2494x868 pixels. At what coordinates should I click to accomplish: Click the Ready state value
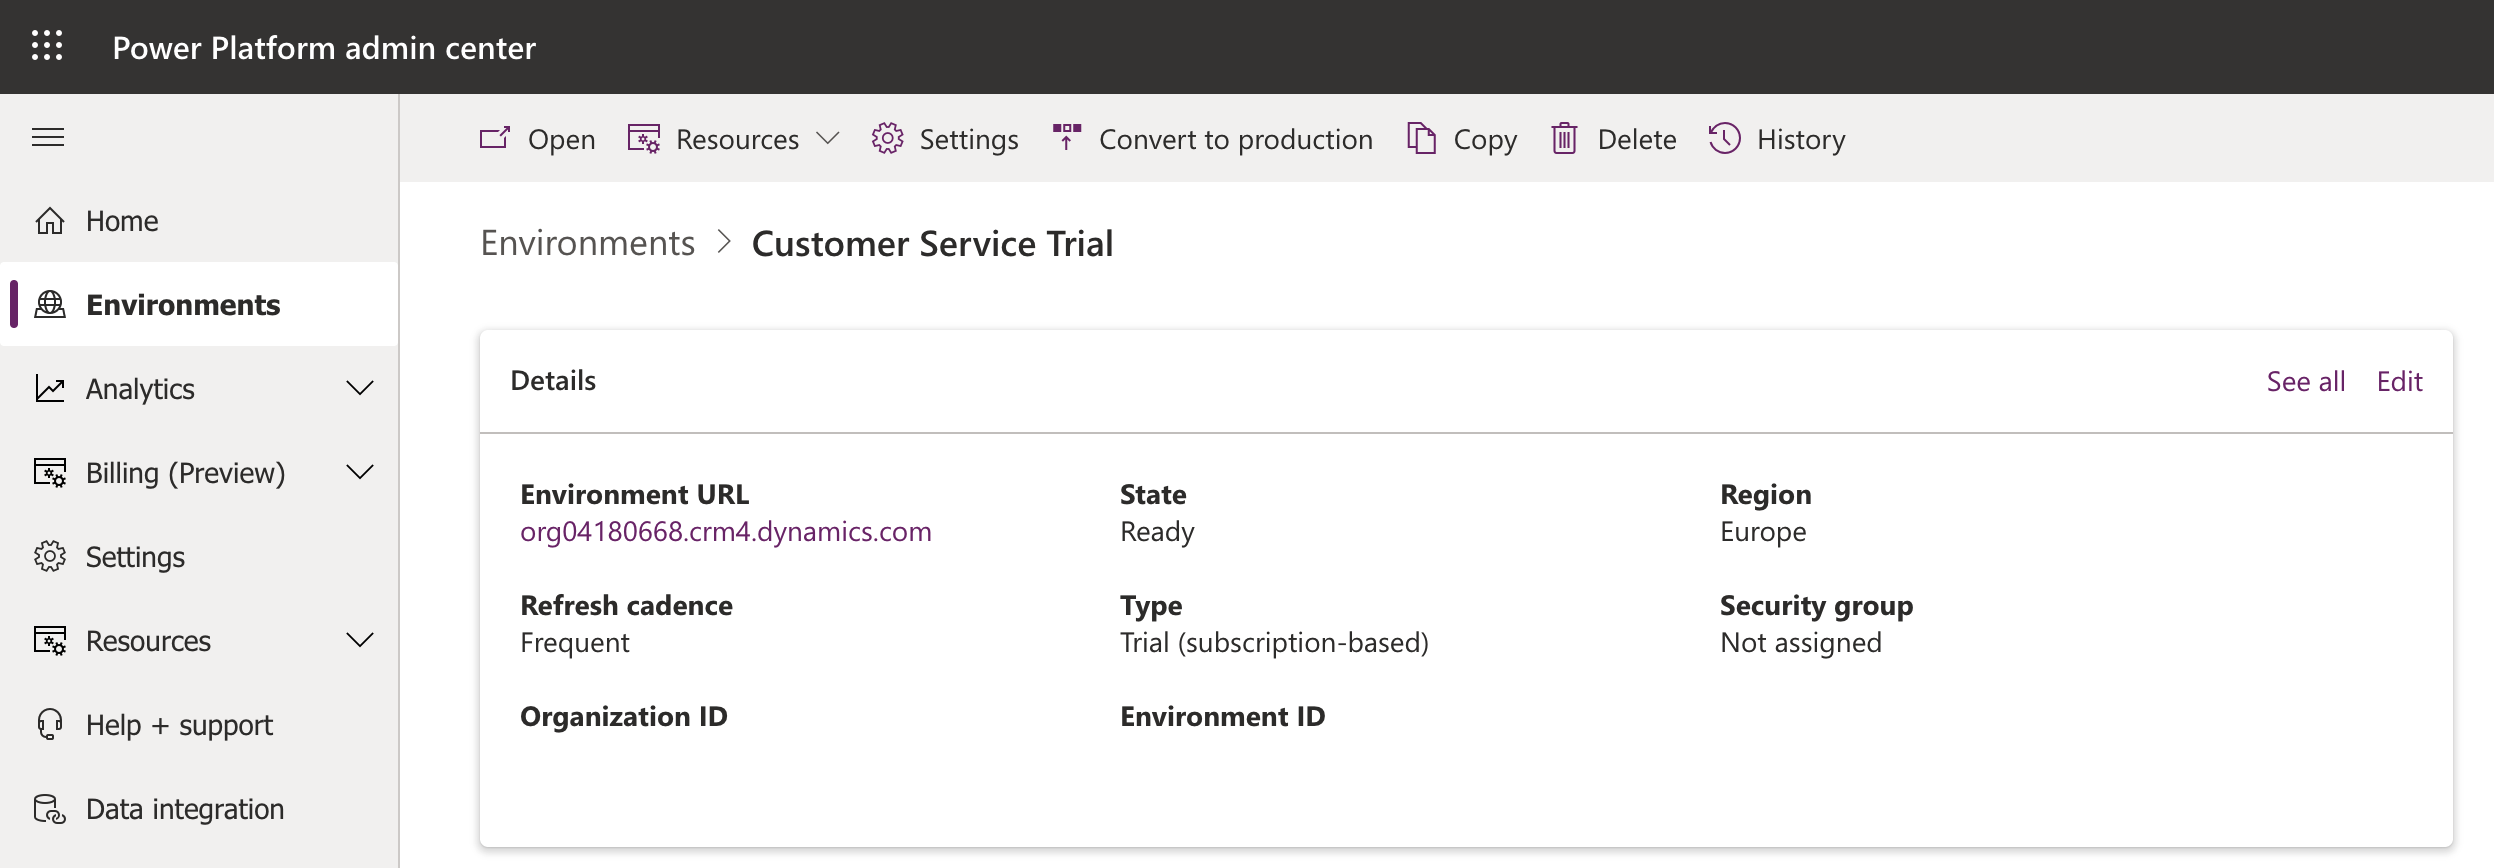[1157, 531]
